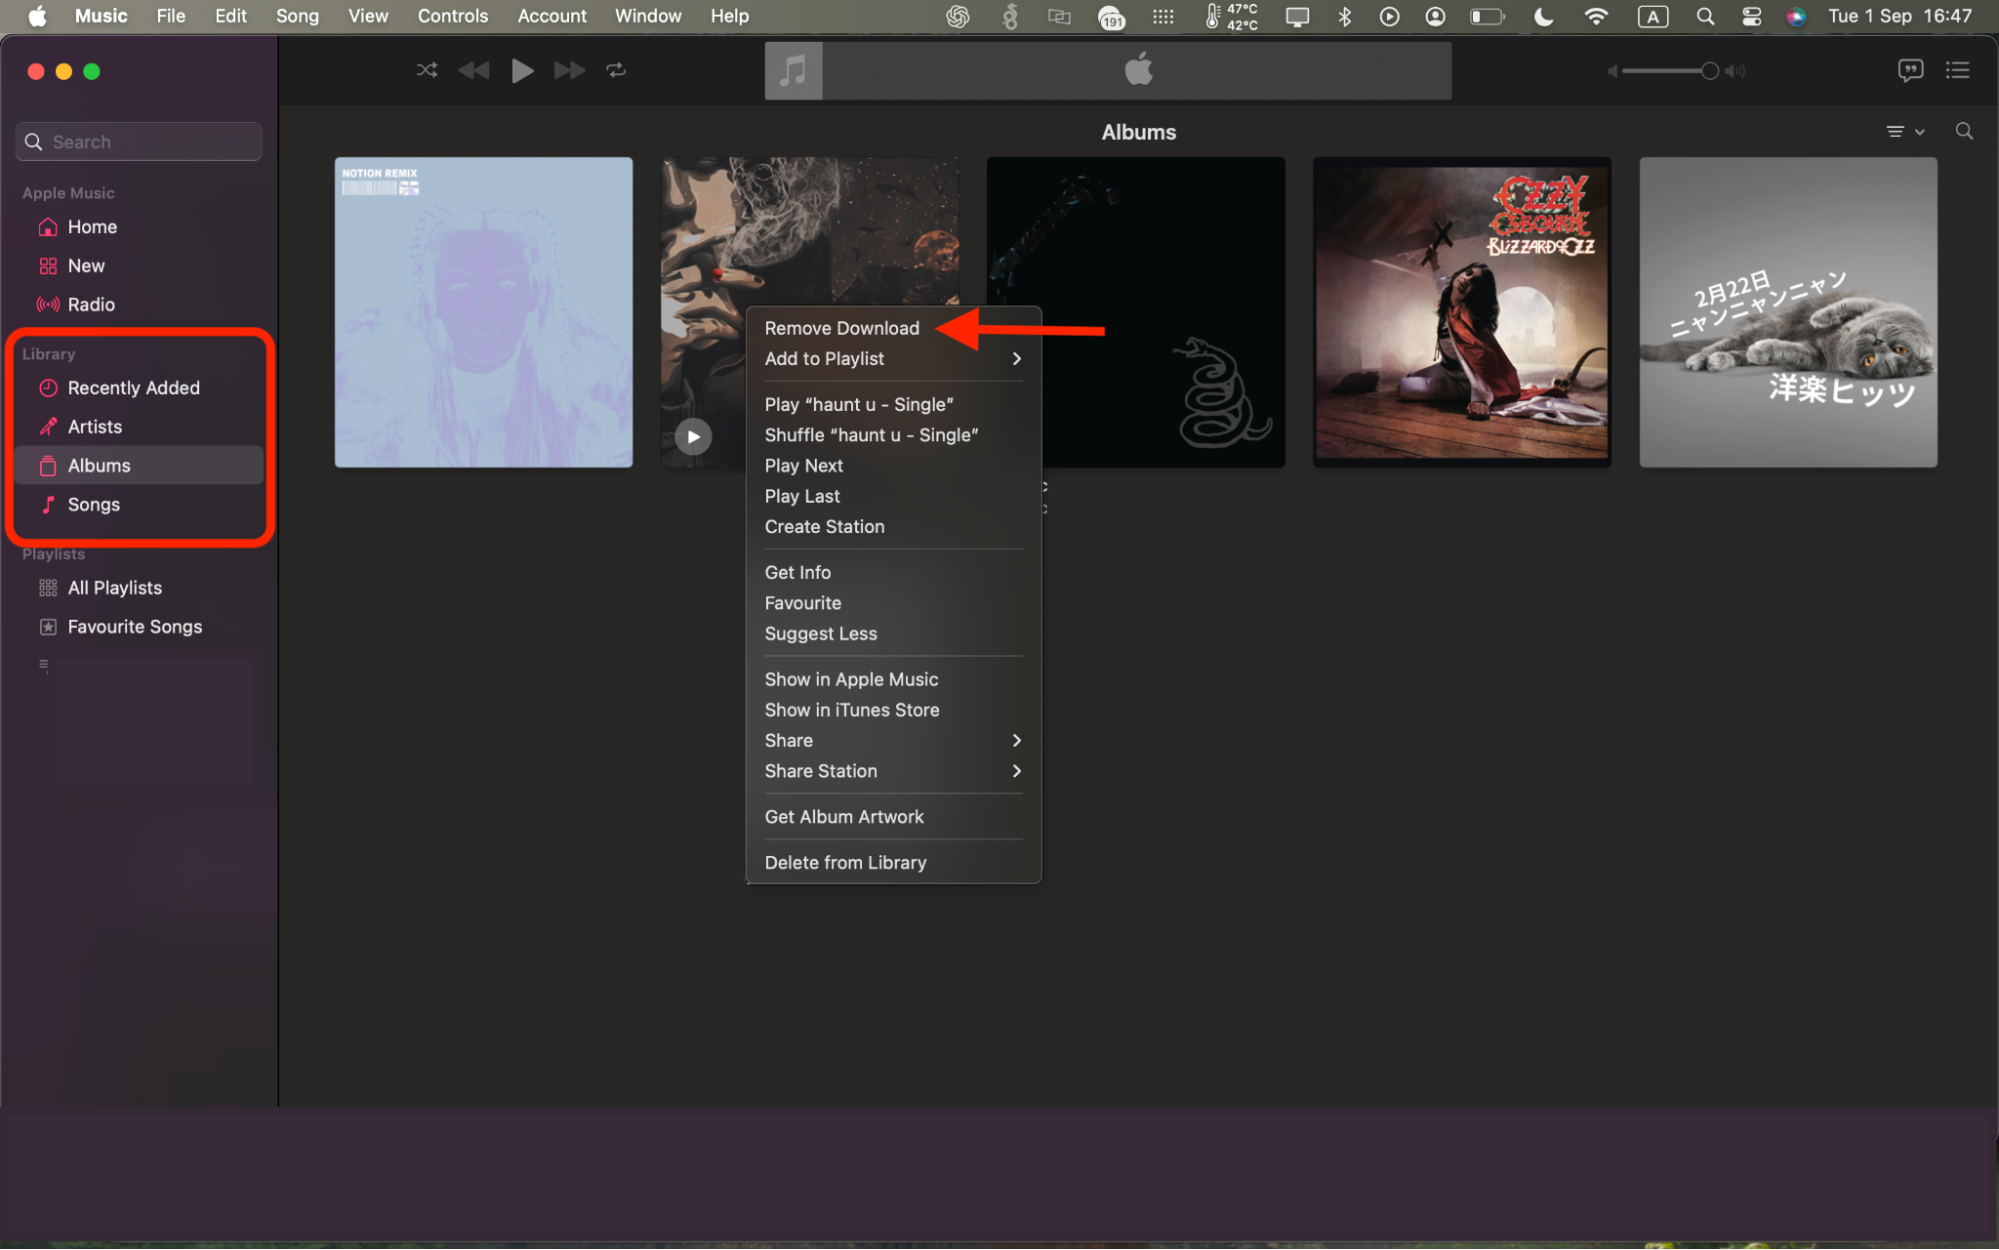The width and height of the screenshot is (1999, 1250).
Task: Expand the Share submenu
Action: (893, 741)
